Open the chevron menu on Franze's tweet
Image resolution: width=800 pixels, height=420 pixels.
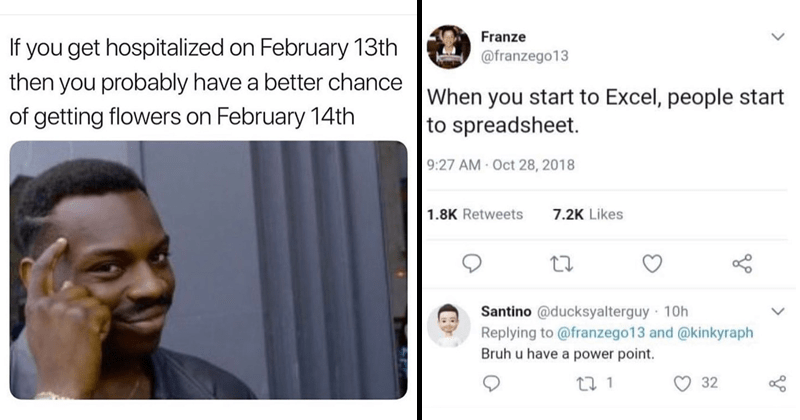click(778, 37)
